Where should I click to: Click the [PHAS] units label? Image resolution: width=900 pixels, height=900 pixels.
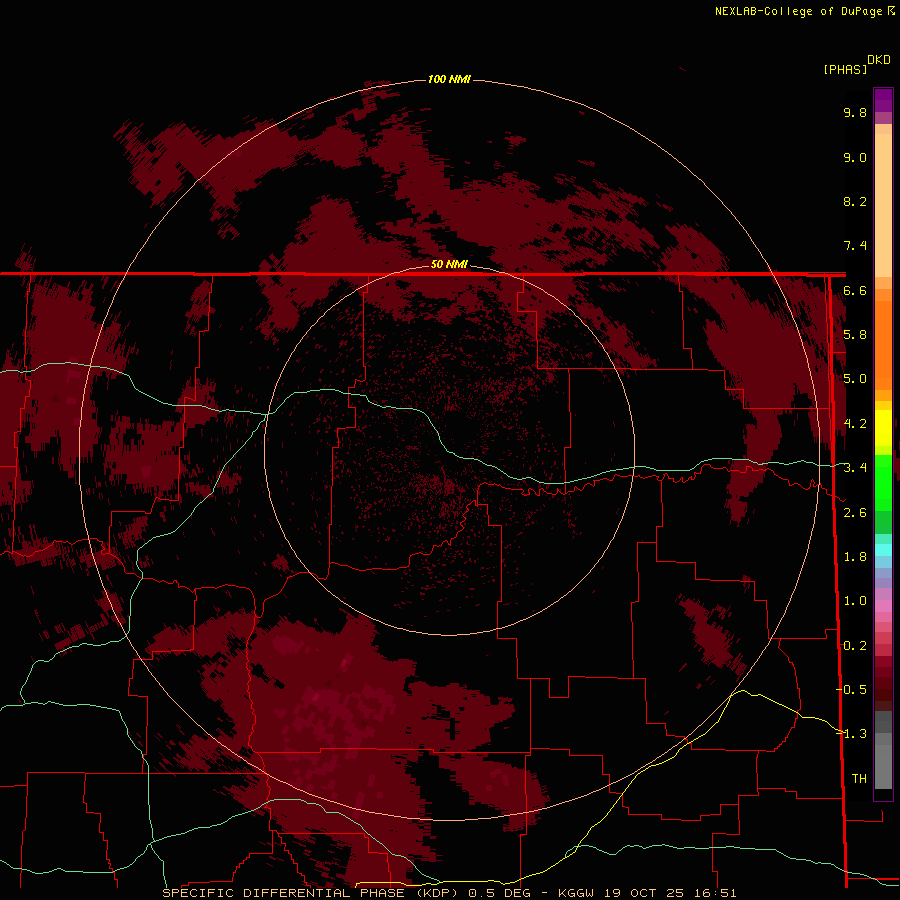(x=845, y=69)
